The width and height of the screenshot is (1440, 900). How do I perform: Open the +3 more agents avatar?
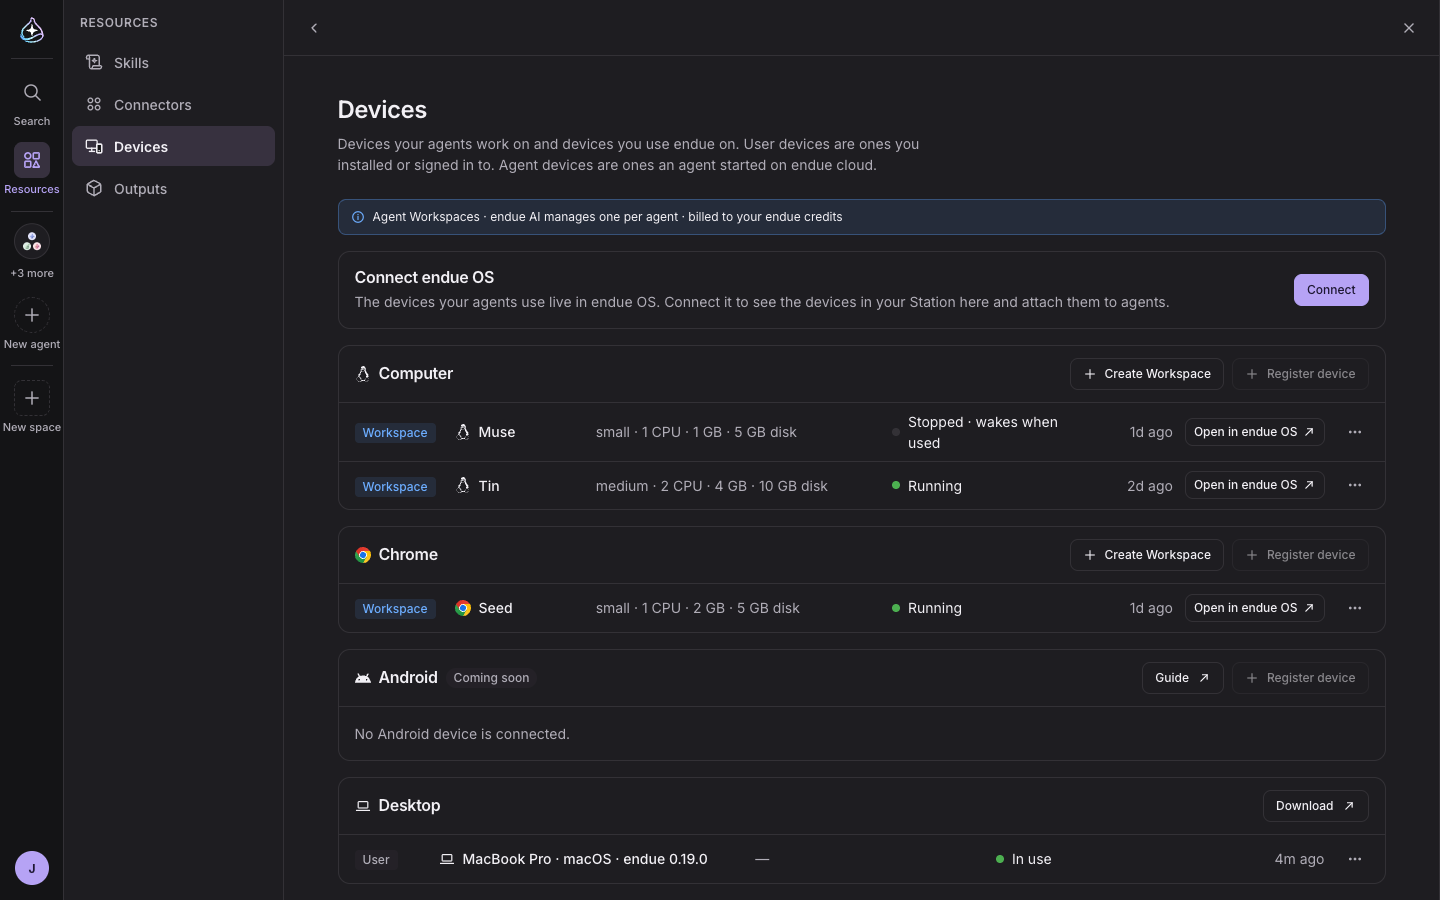(x=32, y=241)
